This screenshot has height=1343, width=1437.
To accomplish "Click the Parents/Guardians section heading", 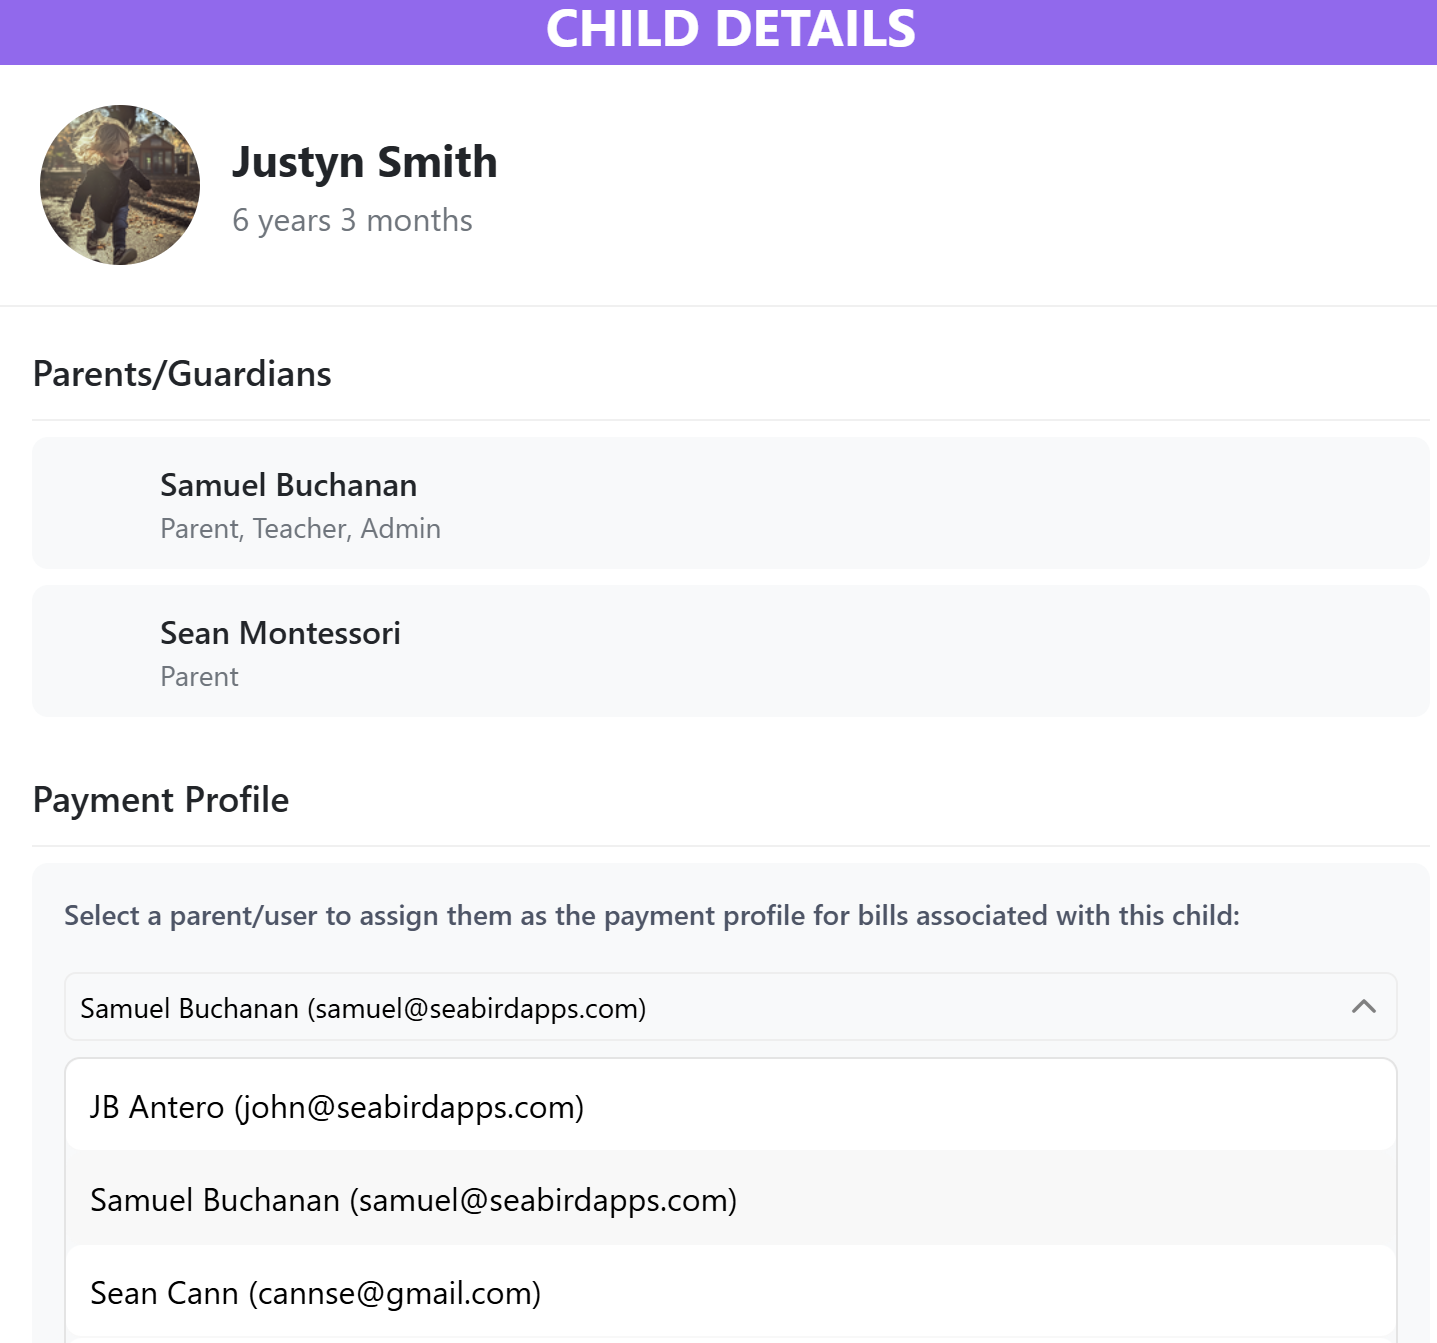I will click(x=182, y=374).
